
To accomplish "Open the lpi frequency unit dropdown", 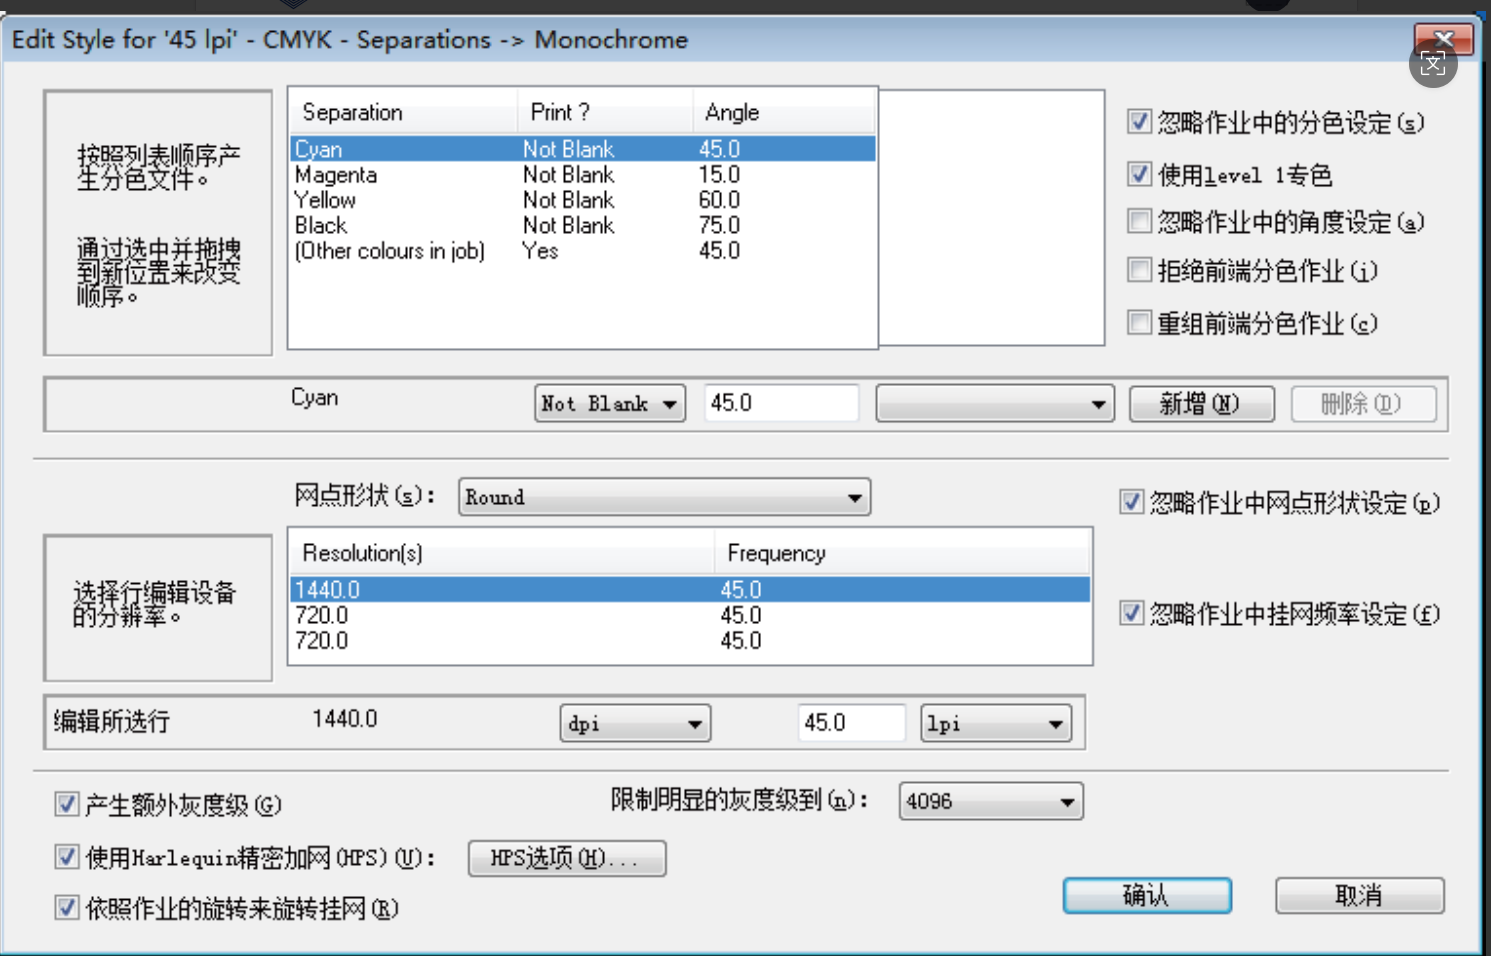I will tap(995, 723).
